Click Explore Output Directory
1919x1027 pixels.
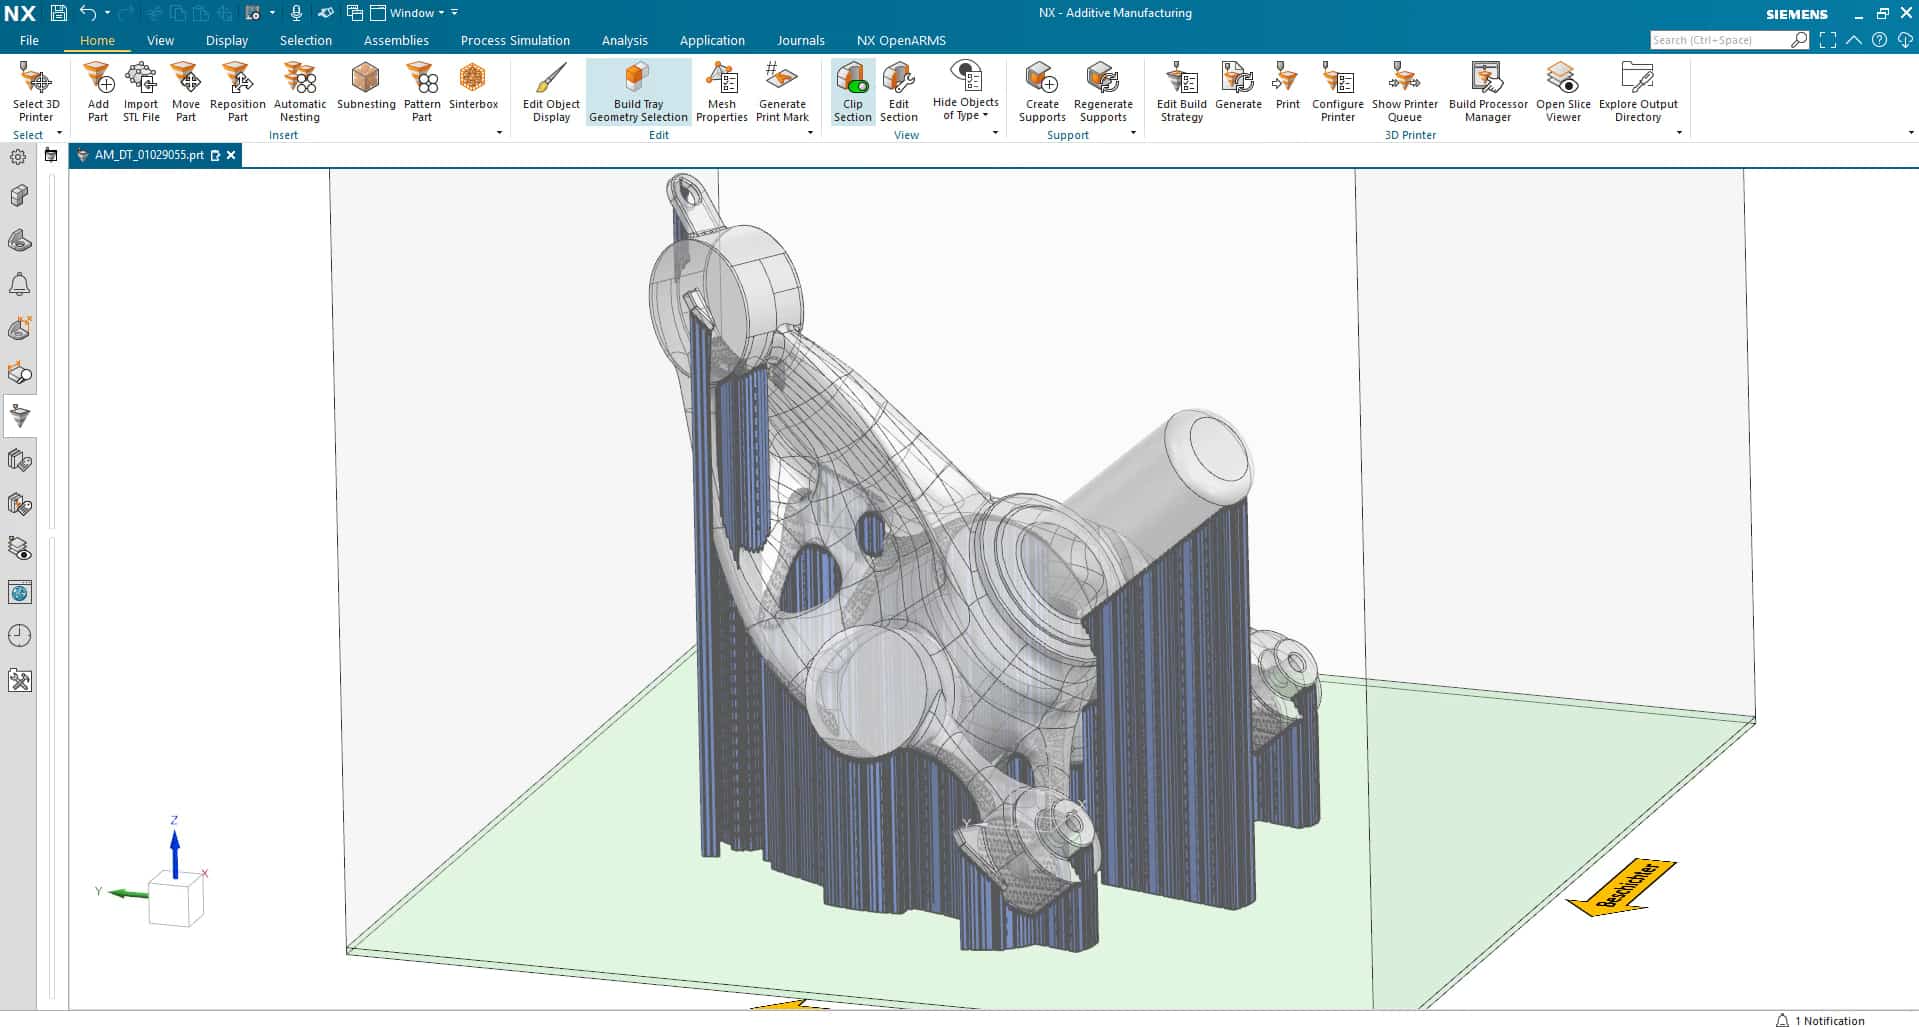(x=1638, y=91)
